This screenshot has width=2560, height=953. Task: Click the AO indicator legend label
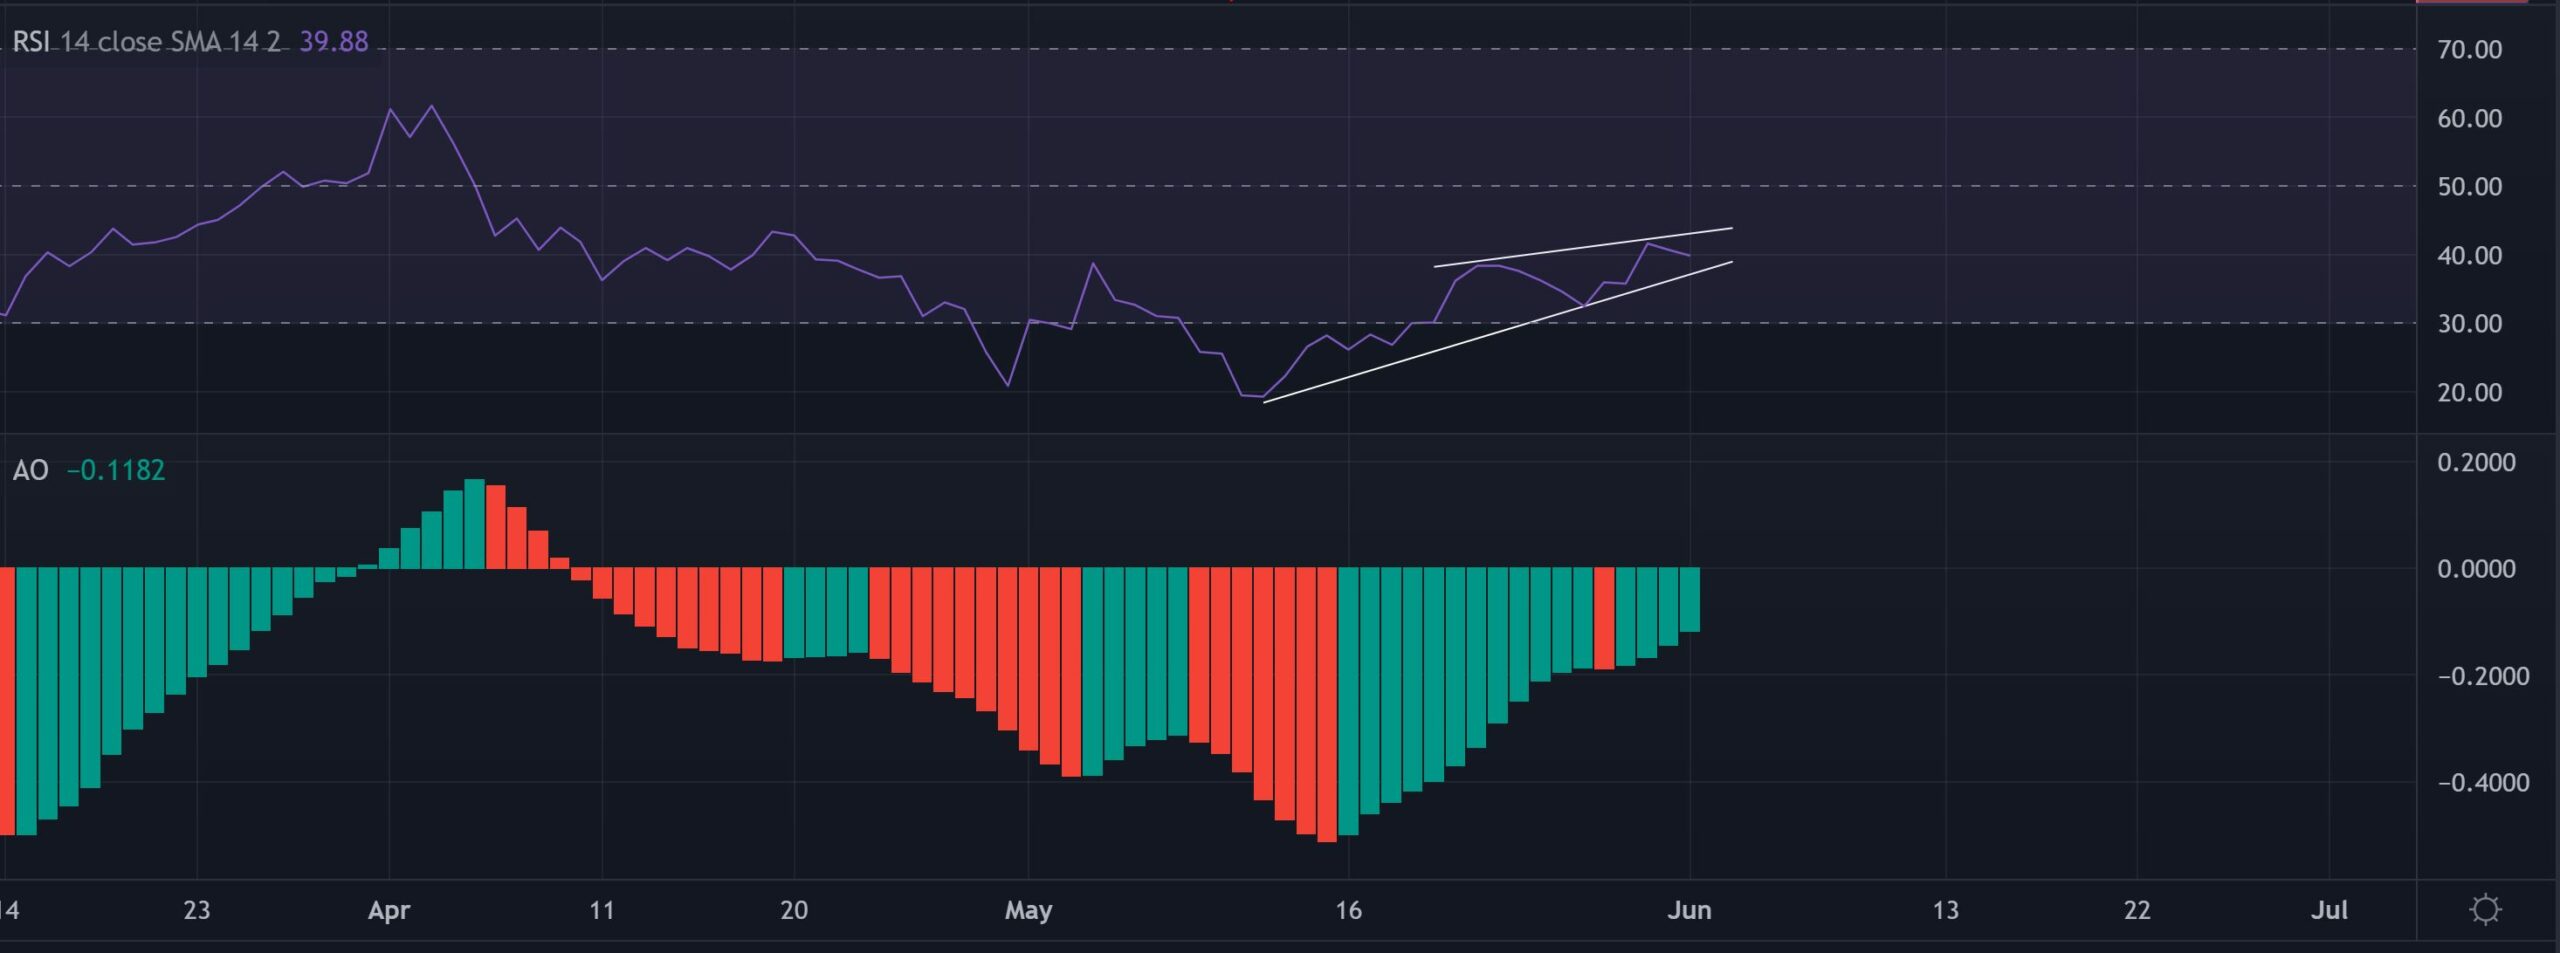[30, 470]
